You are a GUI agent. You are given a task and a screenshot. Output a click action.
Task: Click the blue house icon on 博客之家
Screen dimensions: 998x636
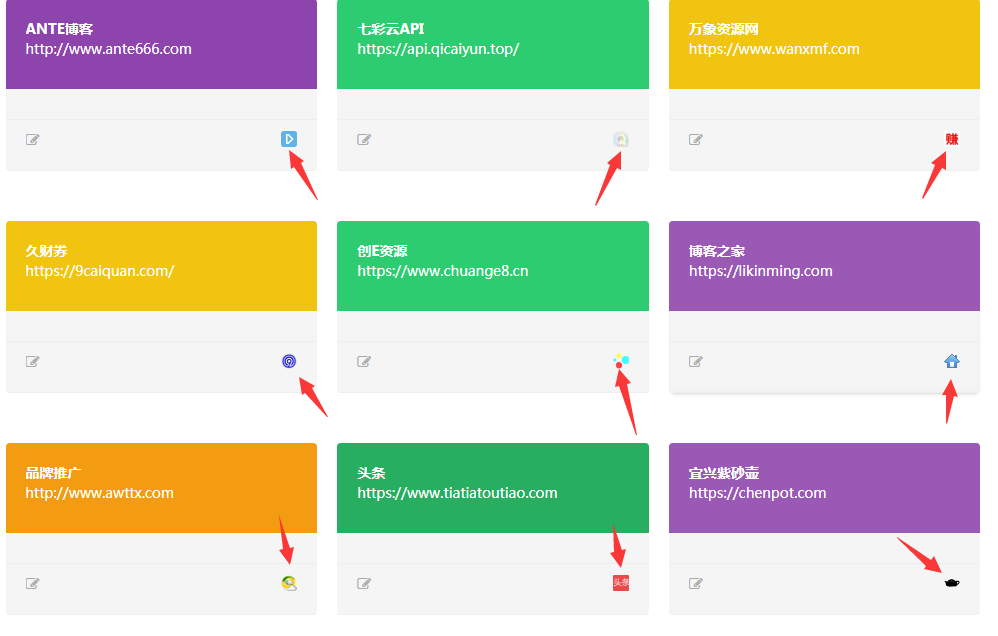[952, 362]
